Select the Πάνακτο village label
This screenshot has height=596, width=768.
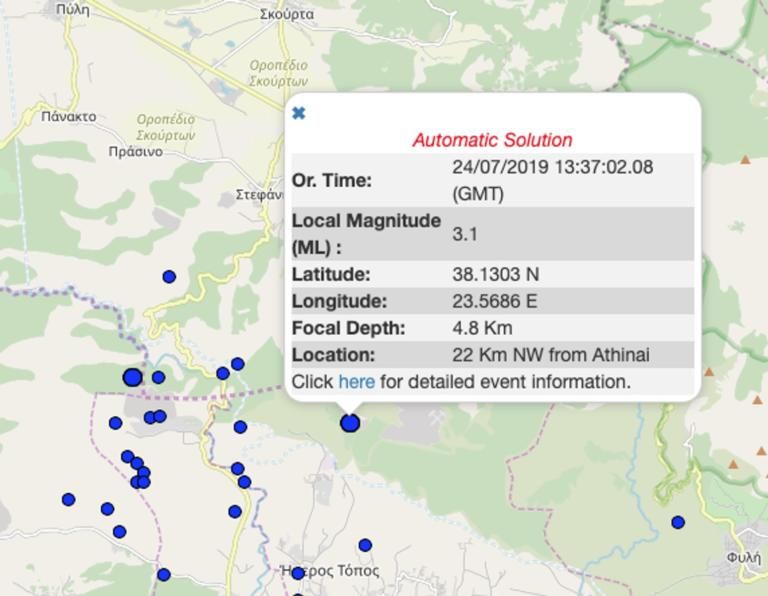(69, 116)
